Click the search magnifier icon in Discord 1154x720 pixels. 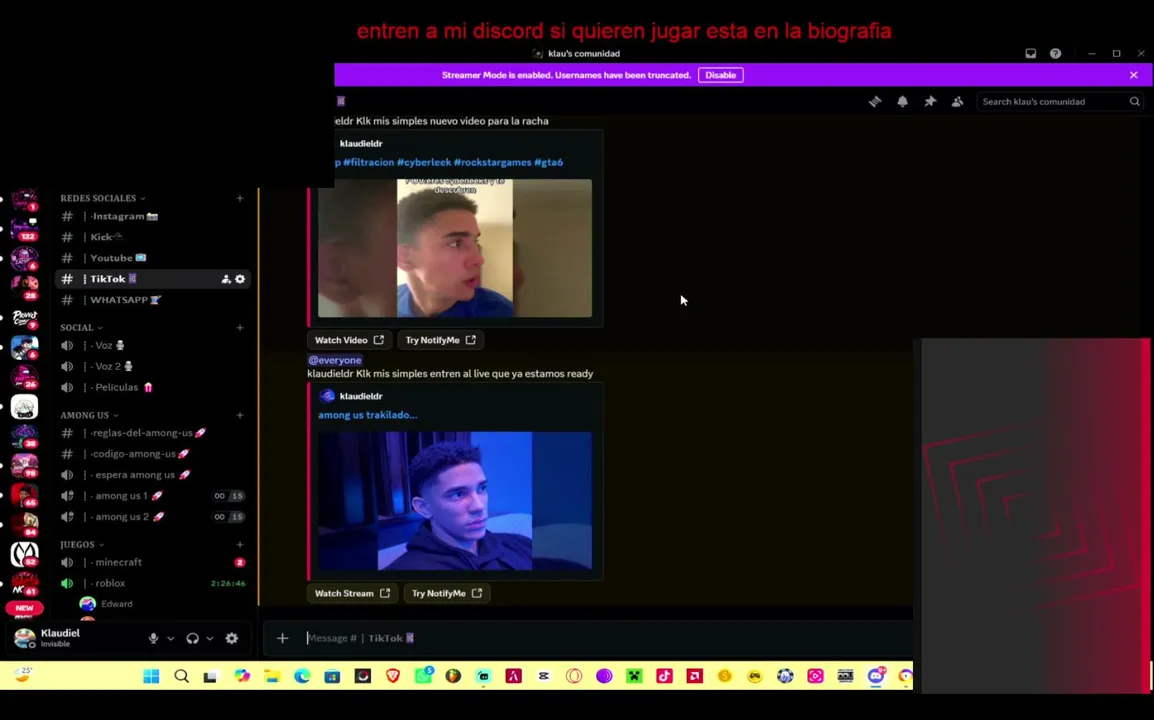coord(1134,102)
